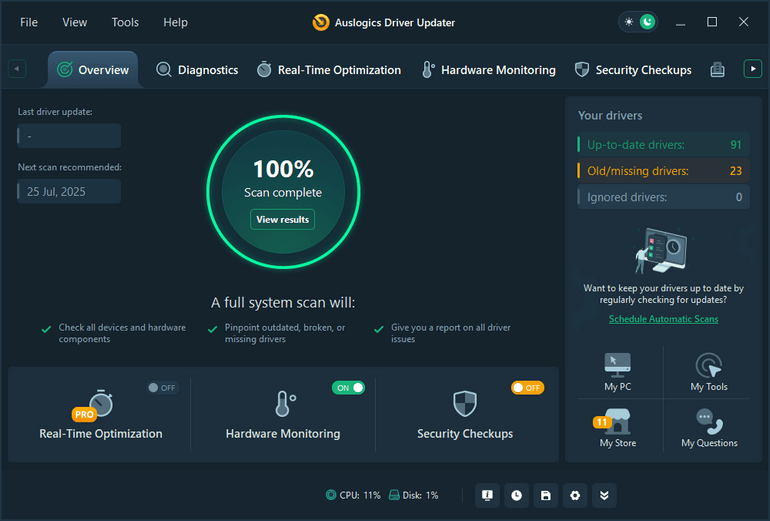Click 'Check all devices and hardware components' text
This screenshot has width=770, height=521.
click(x=122, y=333)
